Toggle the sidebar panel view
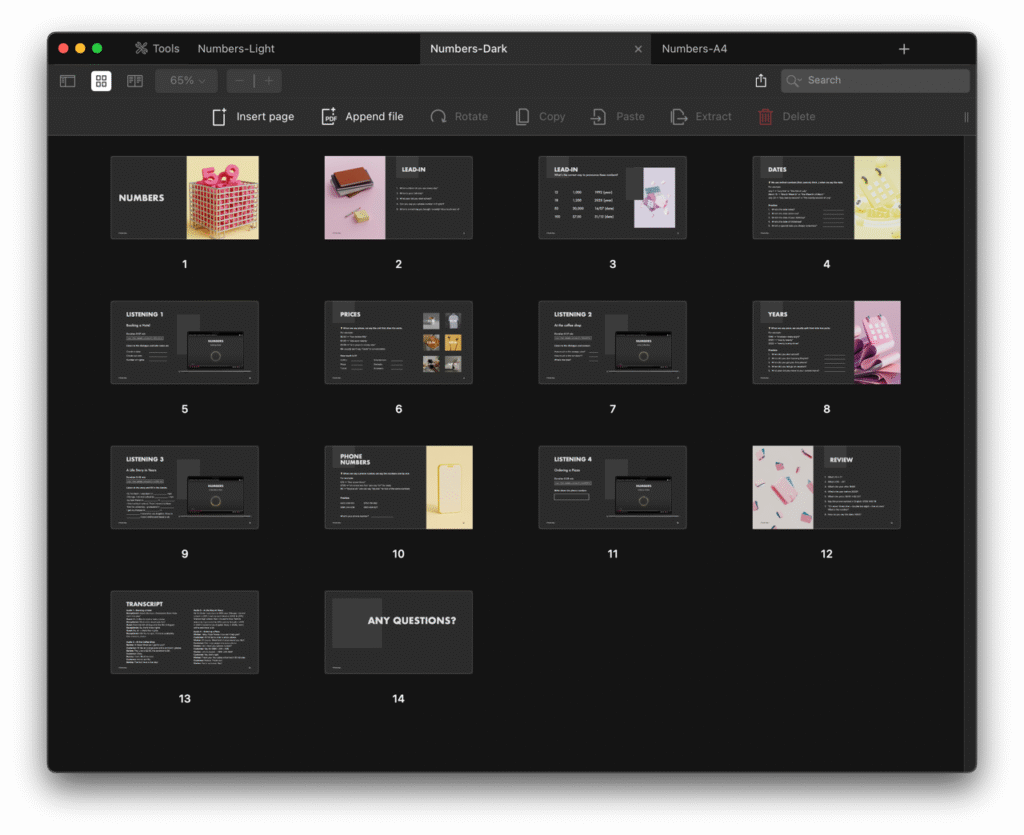The height and width of the screenshot is (835, 1024). [x=68, y=81]
